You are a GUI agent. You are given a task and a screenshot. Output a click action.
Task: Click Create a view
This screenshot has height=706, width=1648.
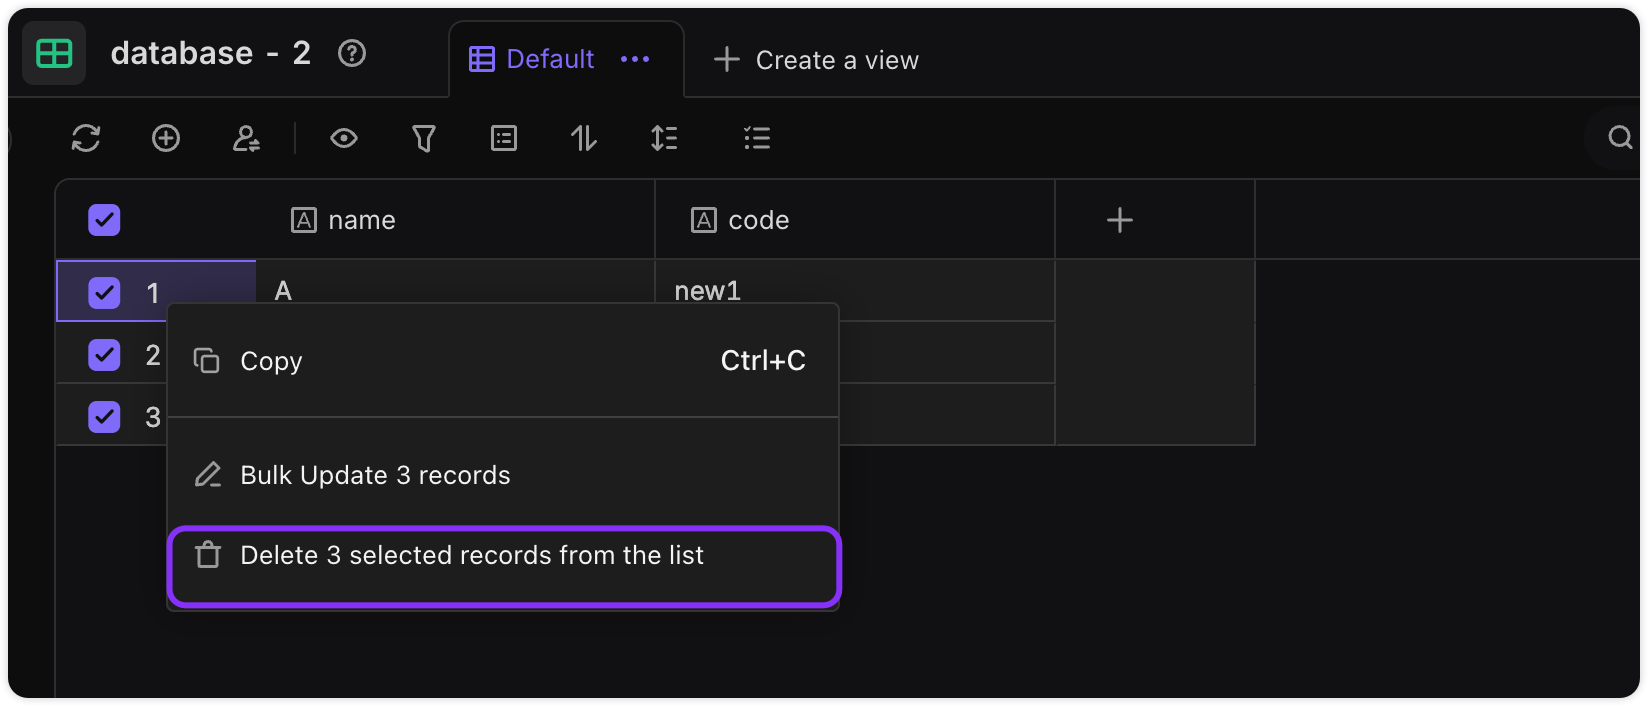816,60
